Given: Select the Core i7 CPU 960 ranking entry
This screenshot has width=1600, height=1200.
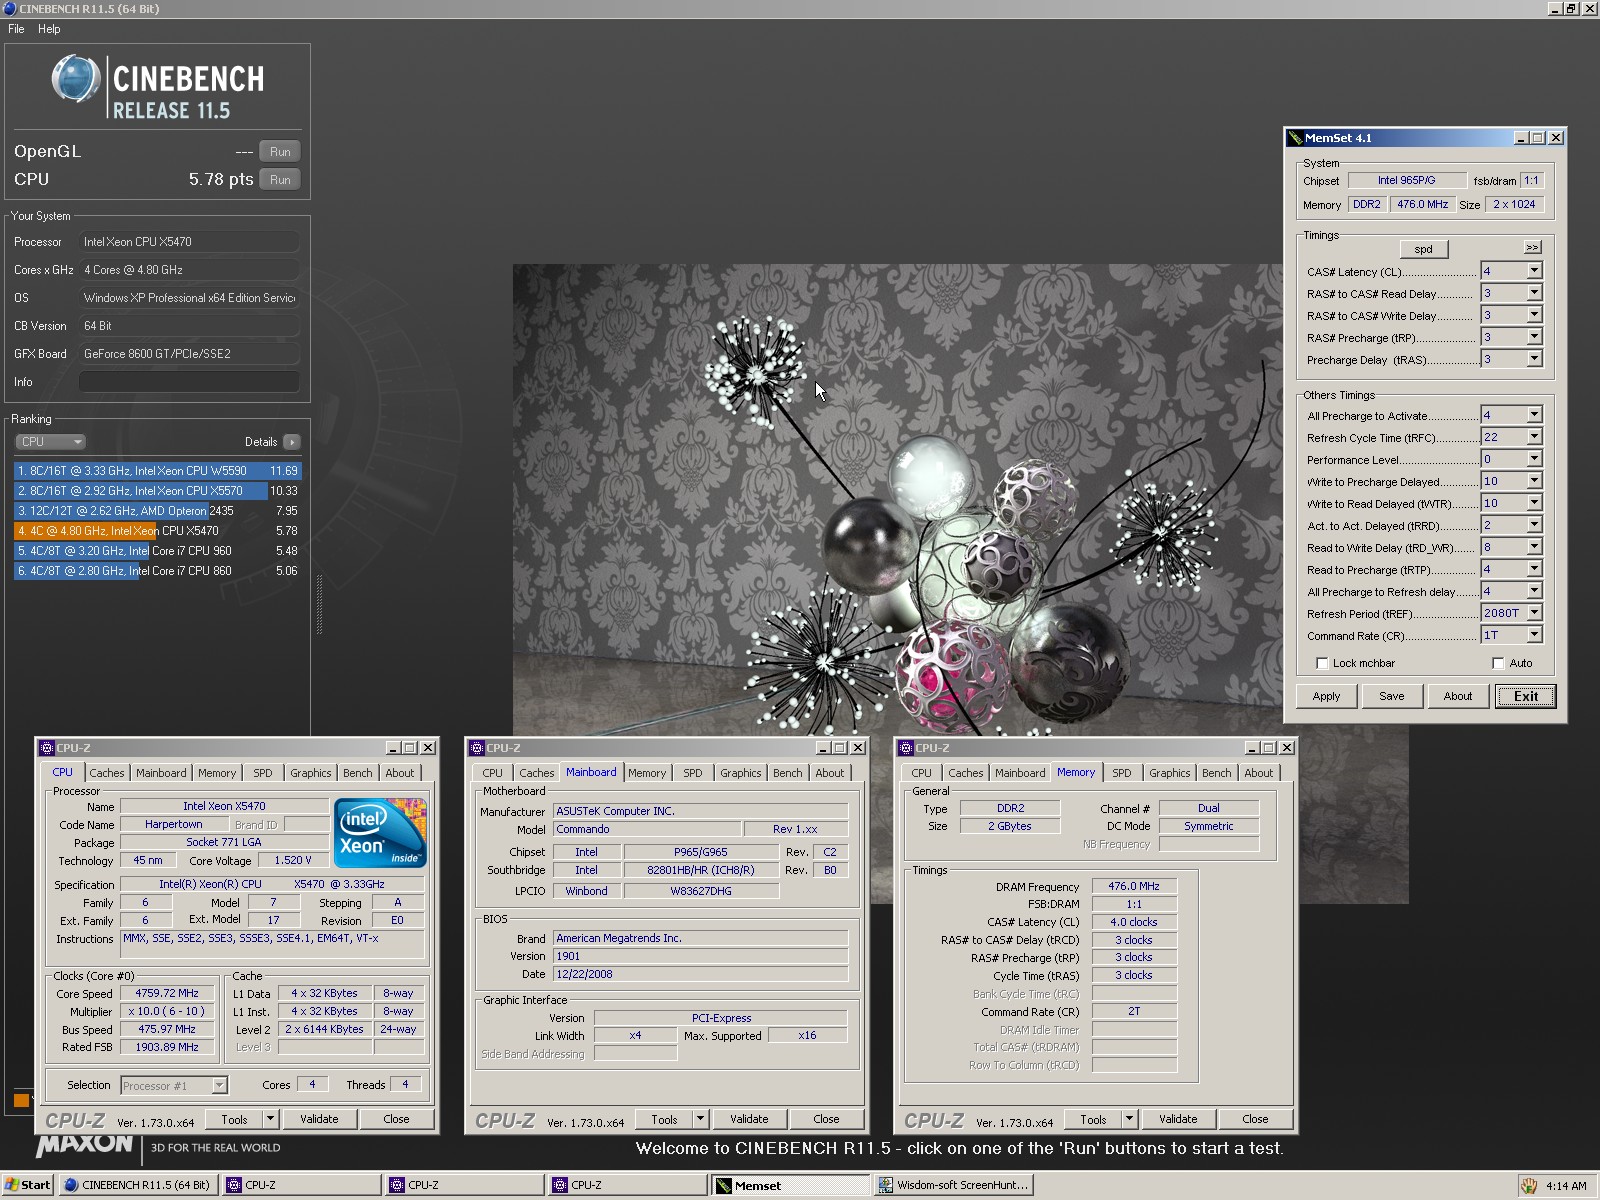Looking at the screenshot, I should (x=157, y=551).
